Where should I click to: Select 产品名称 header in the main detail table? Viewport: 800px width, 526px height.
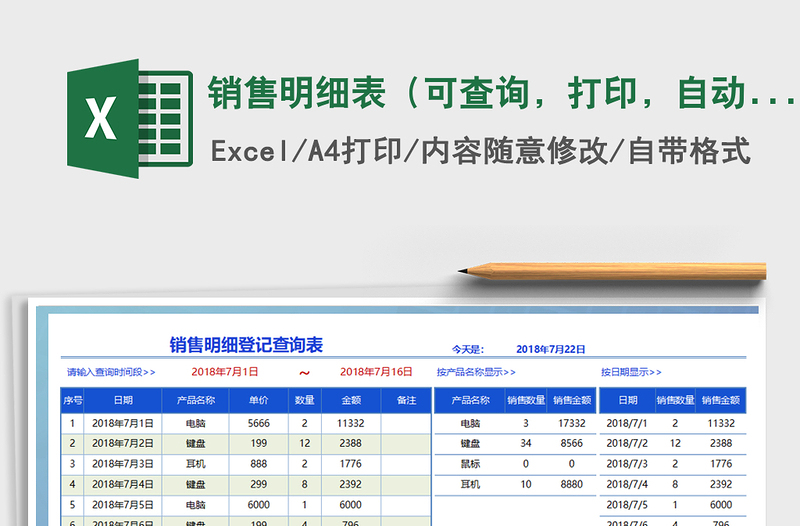[x=195, y=400]
